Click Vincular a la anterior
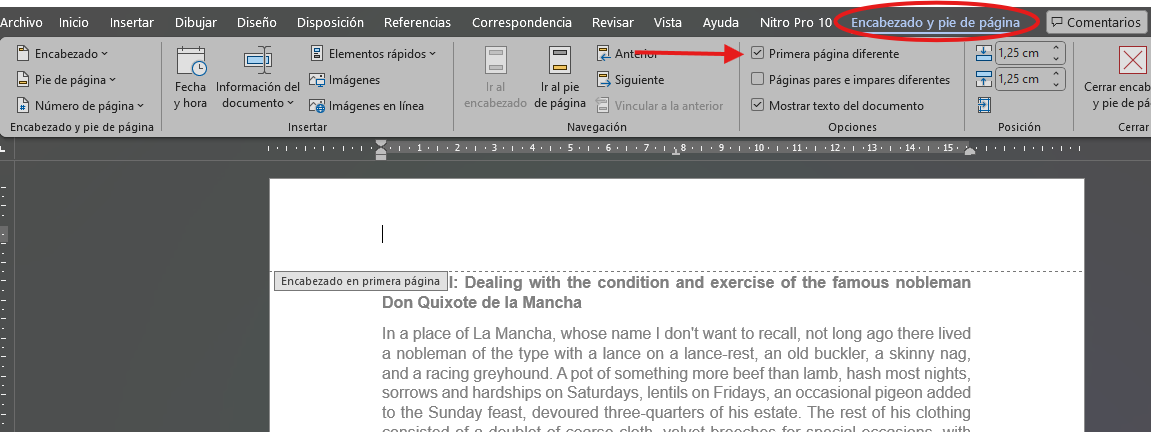Viewport: 1151px width, 432px height. pyautogui.click(x=660, y=106)
